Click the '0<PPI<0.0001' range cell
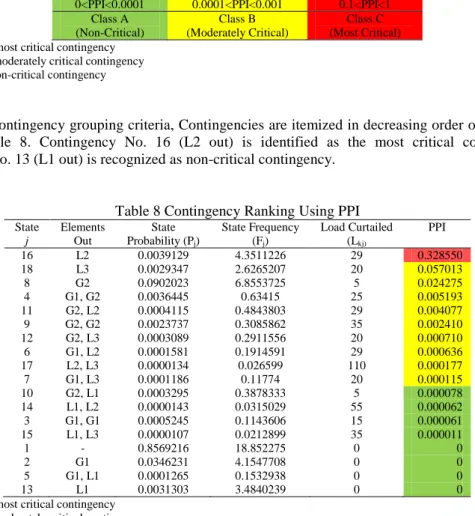 click(x=110, y=5)
